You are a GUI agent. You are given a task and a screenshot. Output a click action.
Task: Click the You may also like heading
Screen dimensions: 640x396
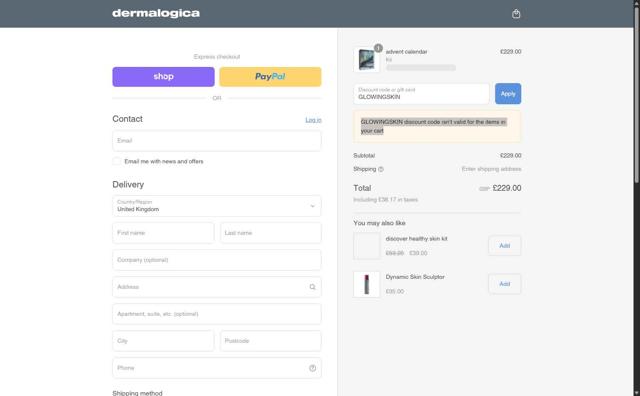pyautogui.click(x=379, y=223)
